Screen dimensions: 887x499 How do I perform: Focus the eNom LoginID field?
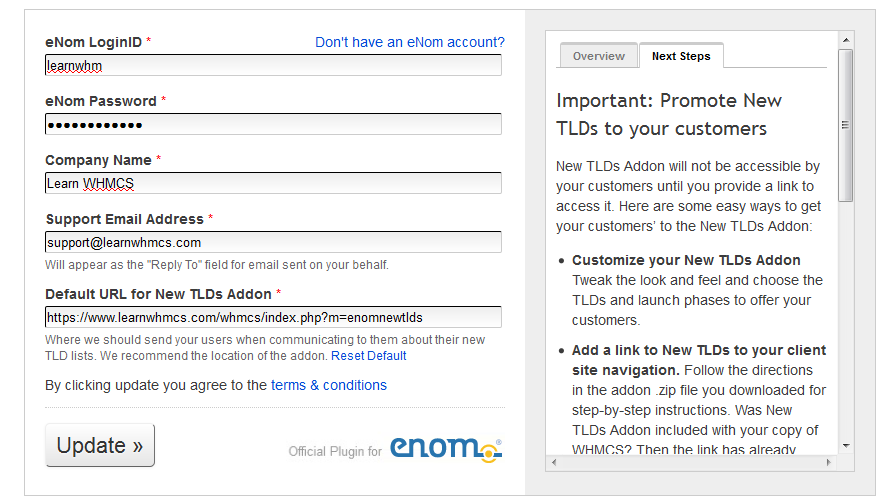273,66
